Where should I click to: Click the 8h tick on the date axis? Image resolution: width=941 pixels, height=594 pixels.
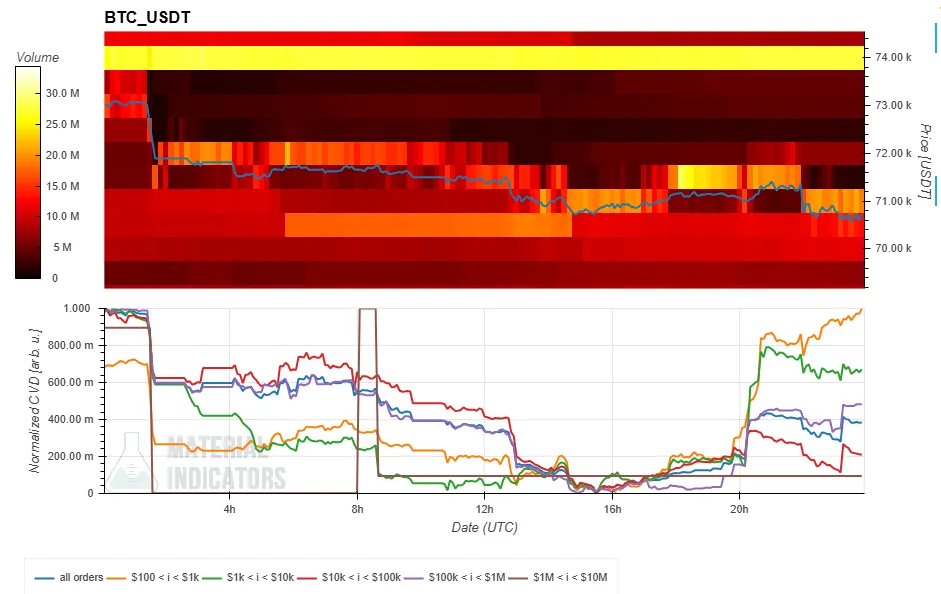(357, 509)
